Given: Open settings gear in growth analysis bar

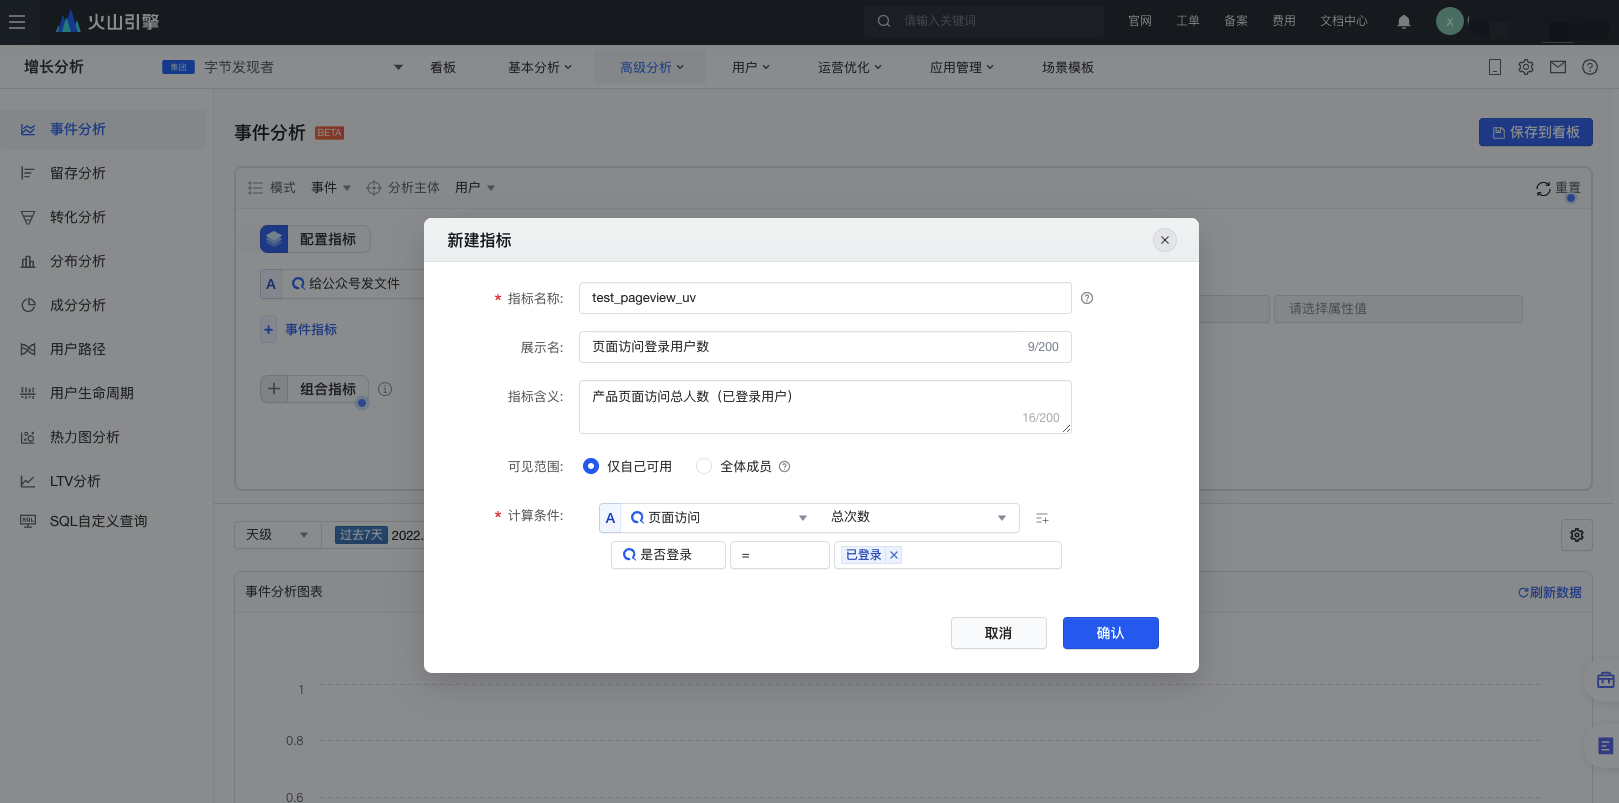Looking at the screenshot, I should point(1526,67).
